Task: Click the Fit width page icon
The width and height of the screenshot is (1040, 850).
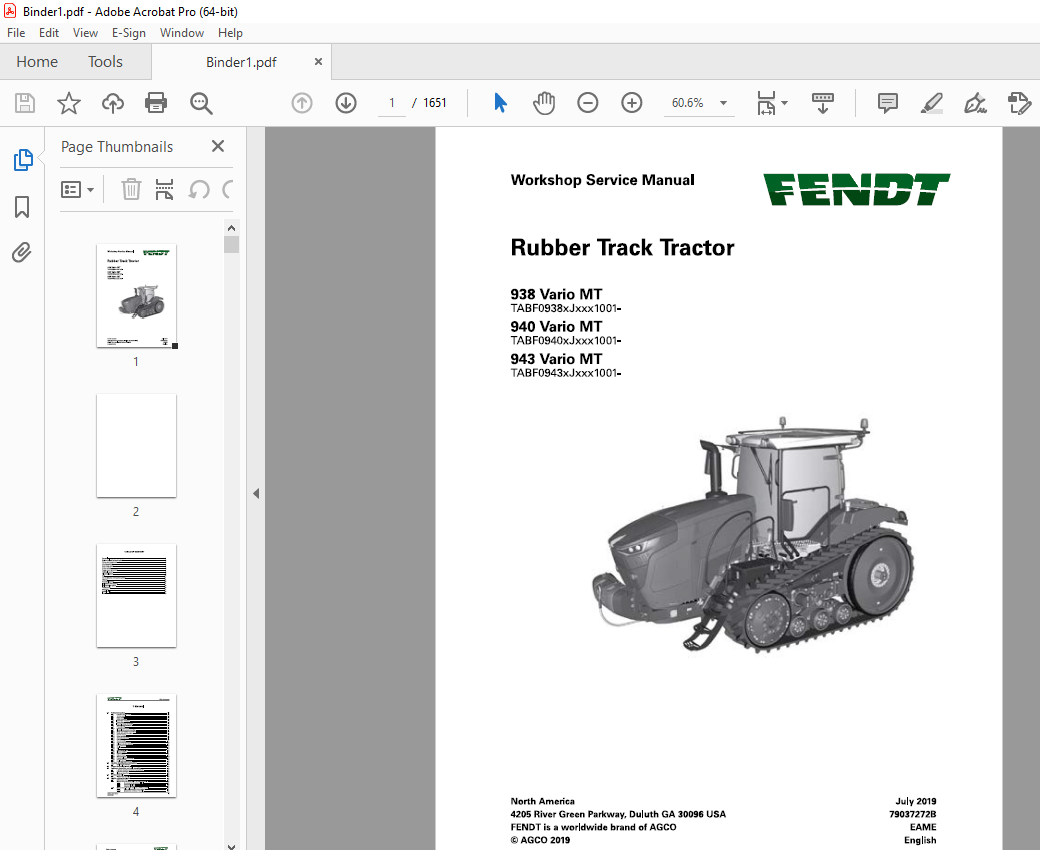Action: (766, 103)
